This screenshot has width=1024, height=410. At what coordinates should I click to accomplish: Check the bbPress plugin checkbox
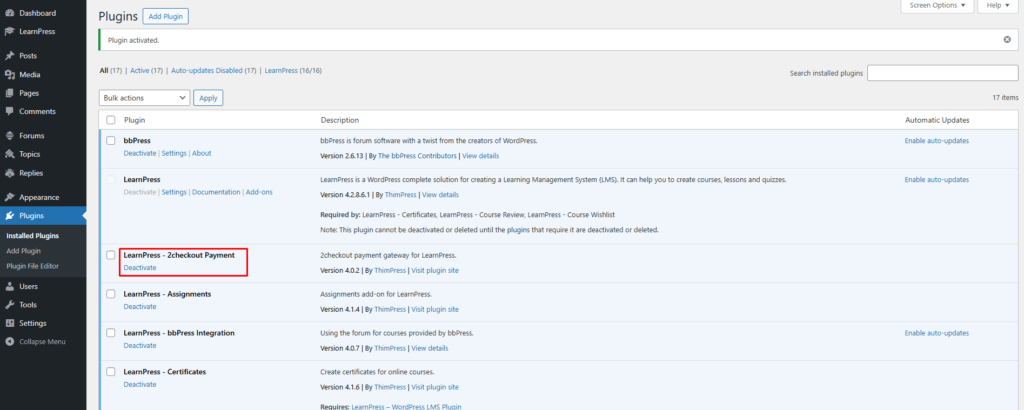[x=110, y=140]
